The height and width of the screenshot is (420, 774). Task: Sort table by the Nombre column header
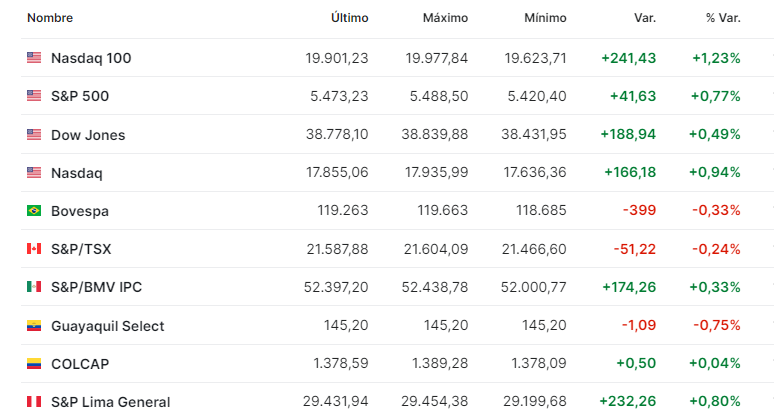click(x=50, y=18)
